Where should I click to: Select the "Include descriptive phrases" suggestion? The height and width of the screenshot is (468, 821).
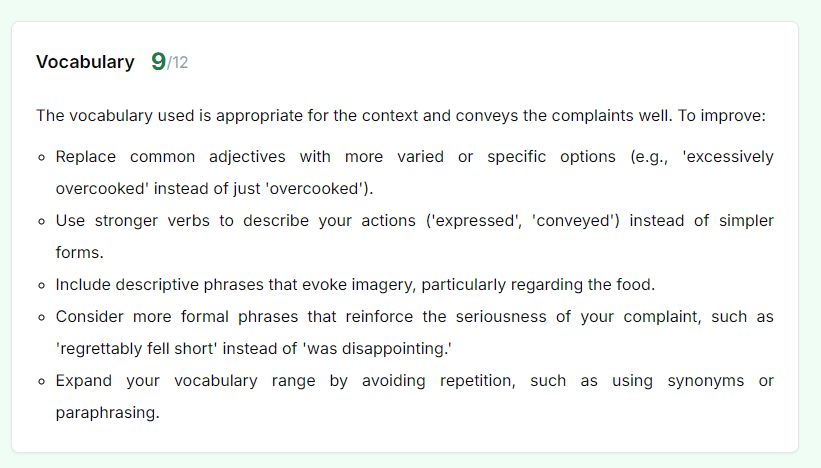click(355, 285)
